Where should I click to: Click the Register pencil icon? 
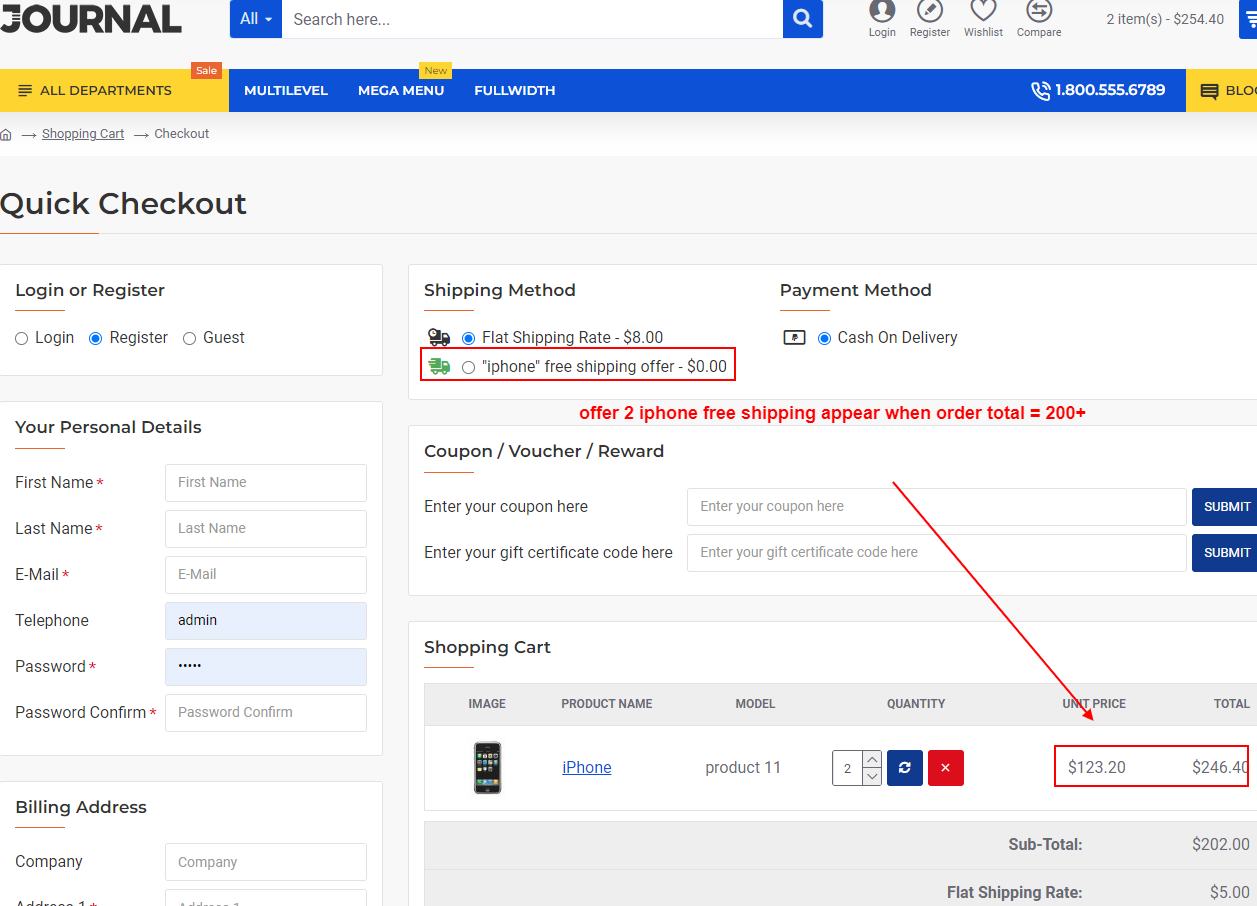pos(930,10)
